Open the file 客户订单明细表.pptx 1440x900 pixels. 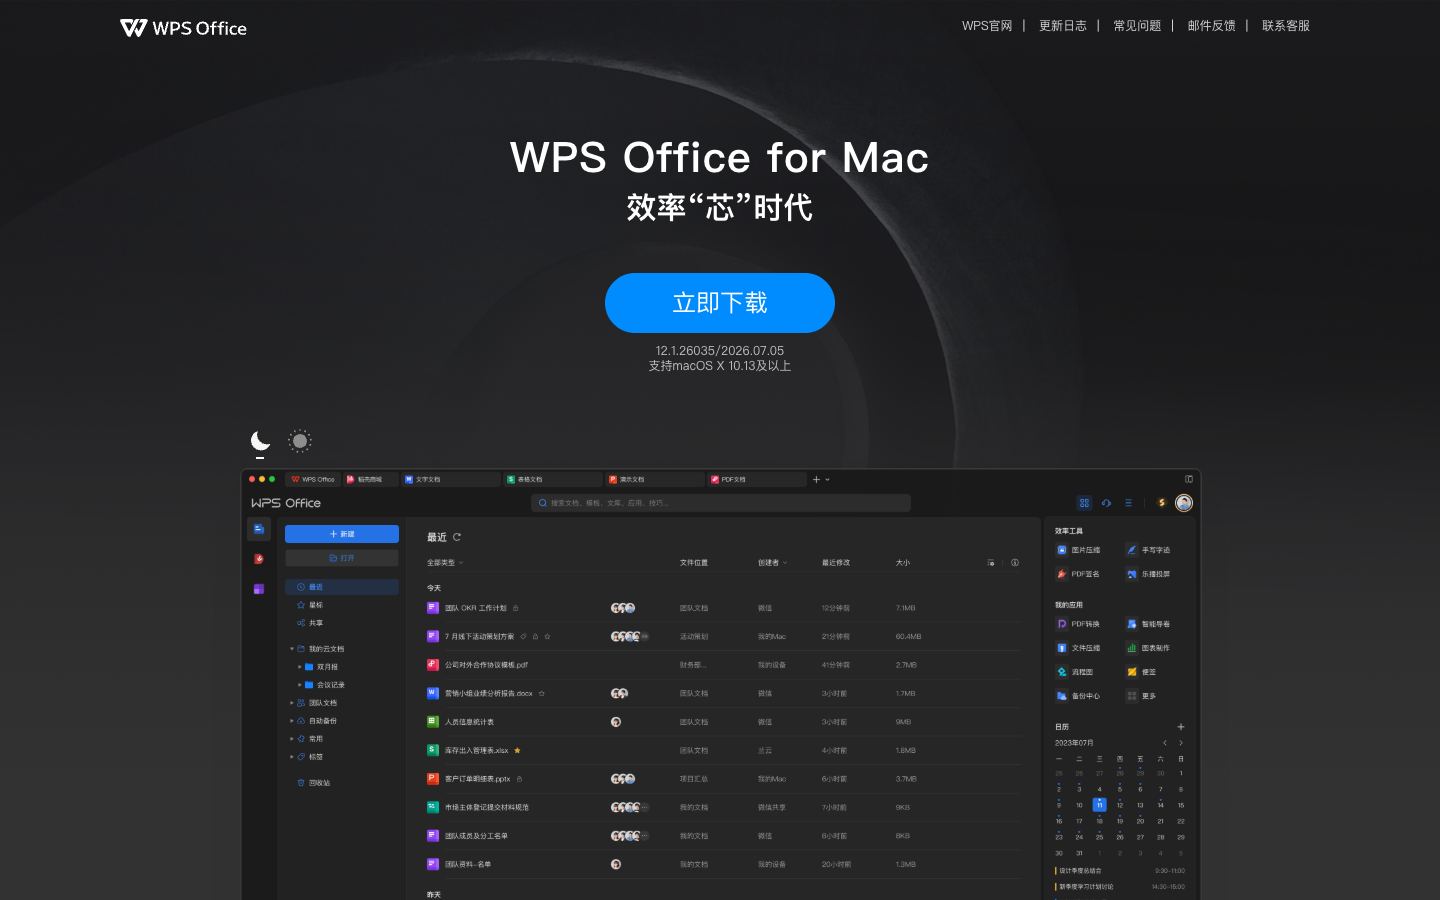[x=477, y=779]
